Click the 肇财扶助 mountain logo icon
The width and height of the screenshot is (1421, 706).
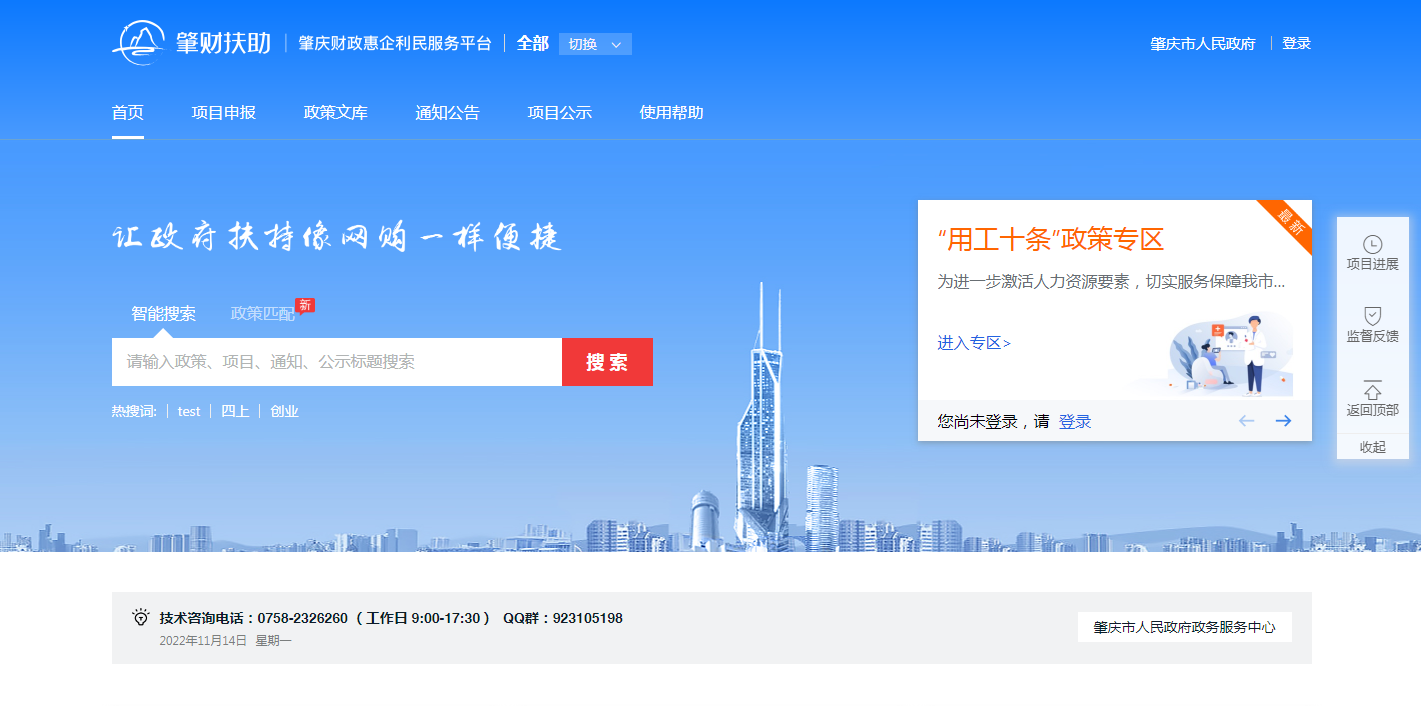pyautogui.click(x=139, y=43)
